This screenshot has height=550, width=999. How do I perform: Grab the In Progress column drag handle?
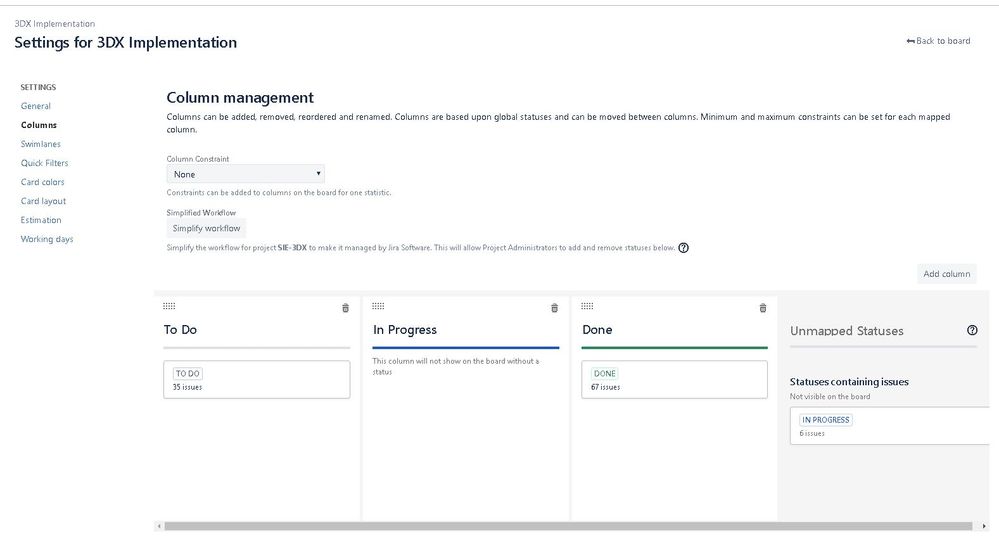378,306
